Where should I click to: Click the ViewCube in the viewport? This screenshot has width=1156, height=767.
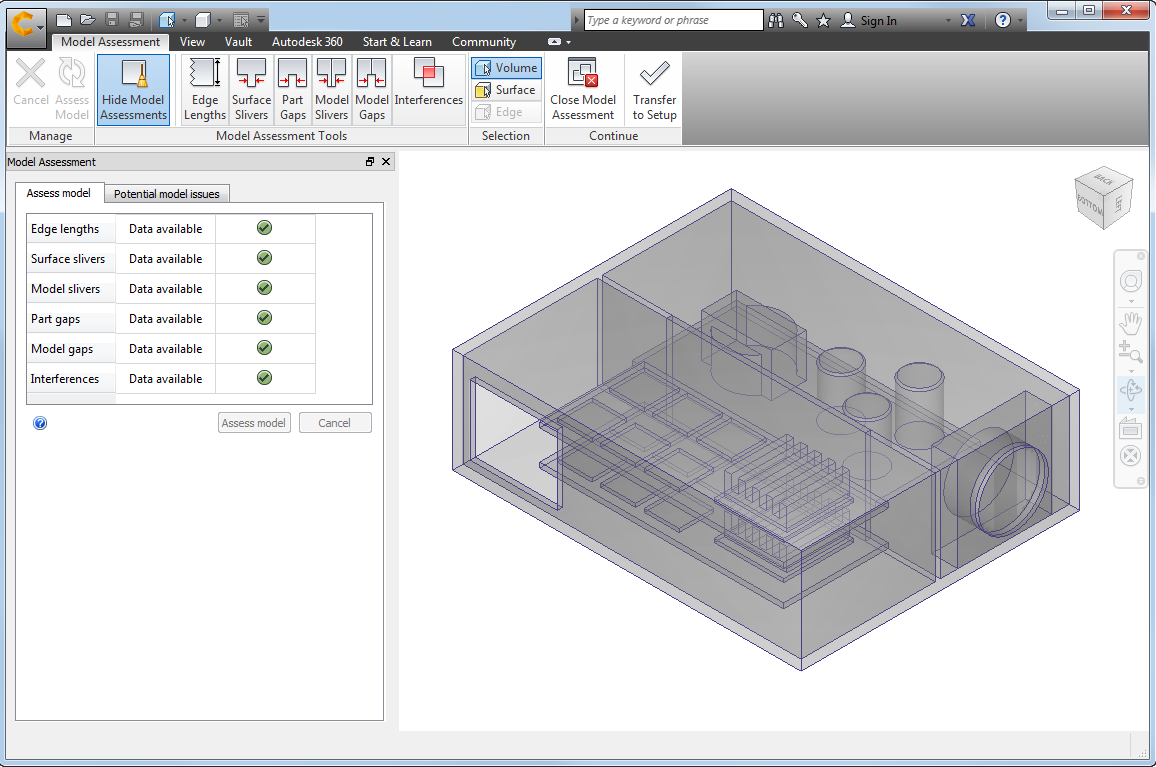tap(1103, 198)
